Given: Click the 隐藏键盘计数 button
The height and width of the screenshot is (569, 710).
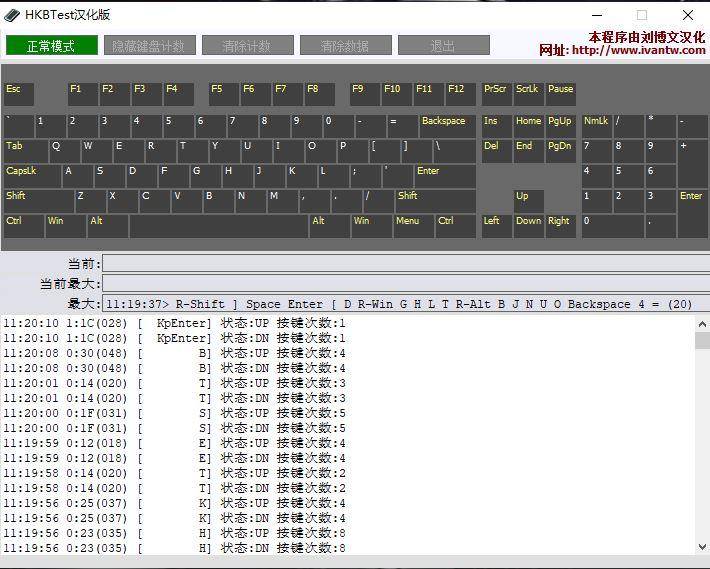Looking at the screenshot, I should [x=150, y=45].
